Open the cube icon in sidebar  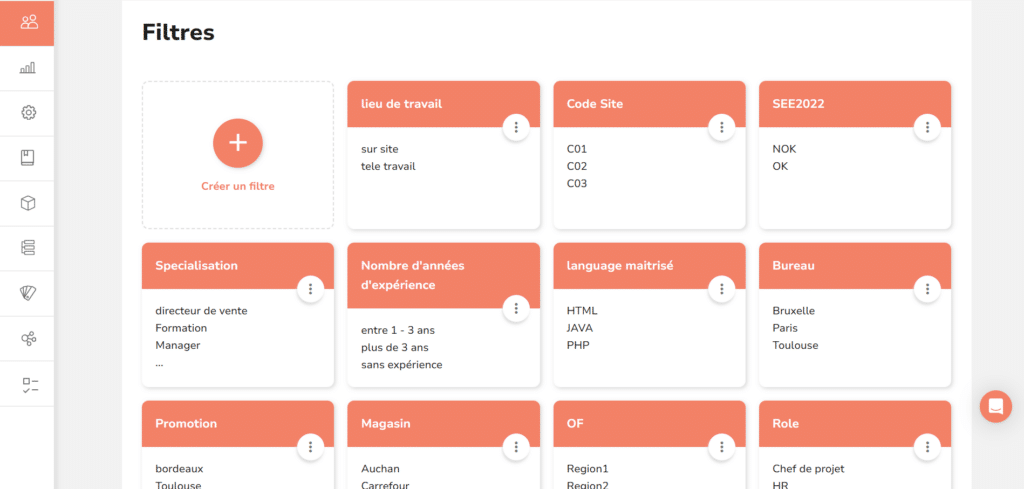pyautogui.click(x=28, y=203)
